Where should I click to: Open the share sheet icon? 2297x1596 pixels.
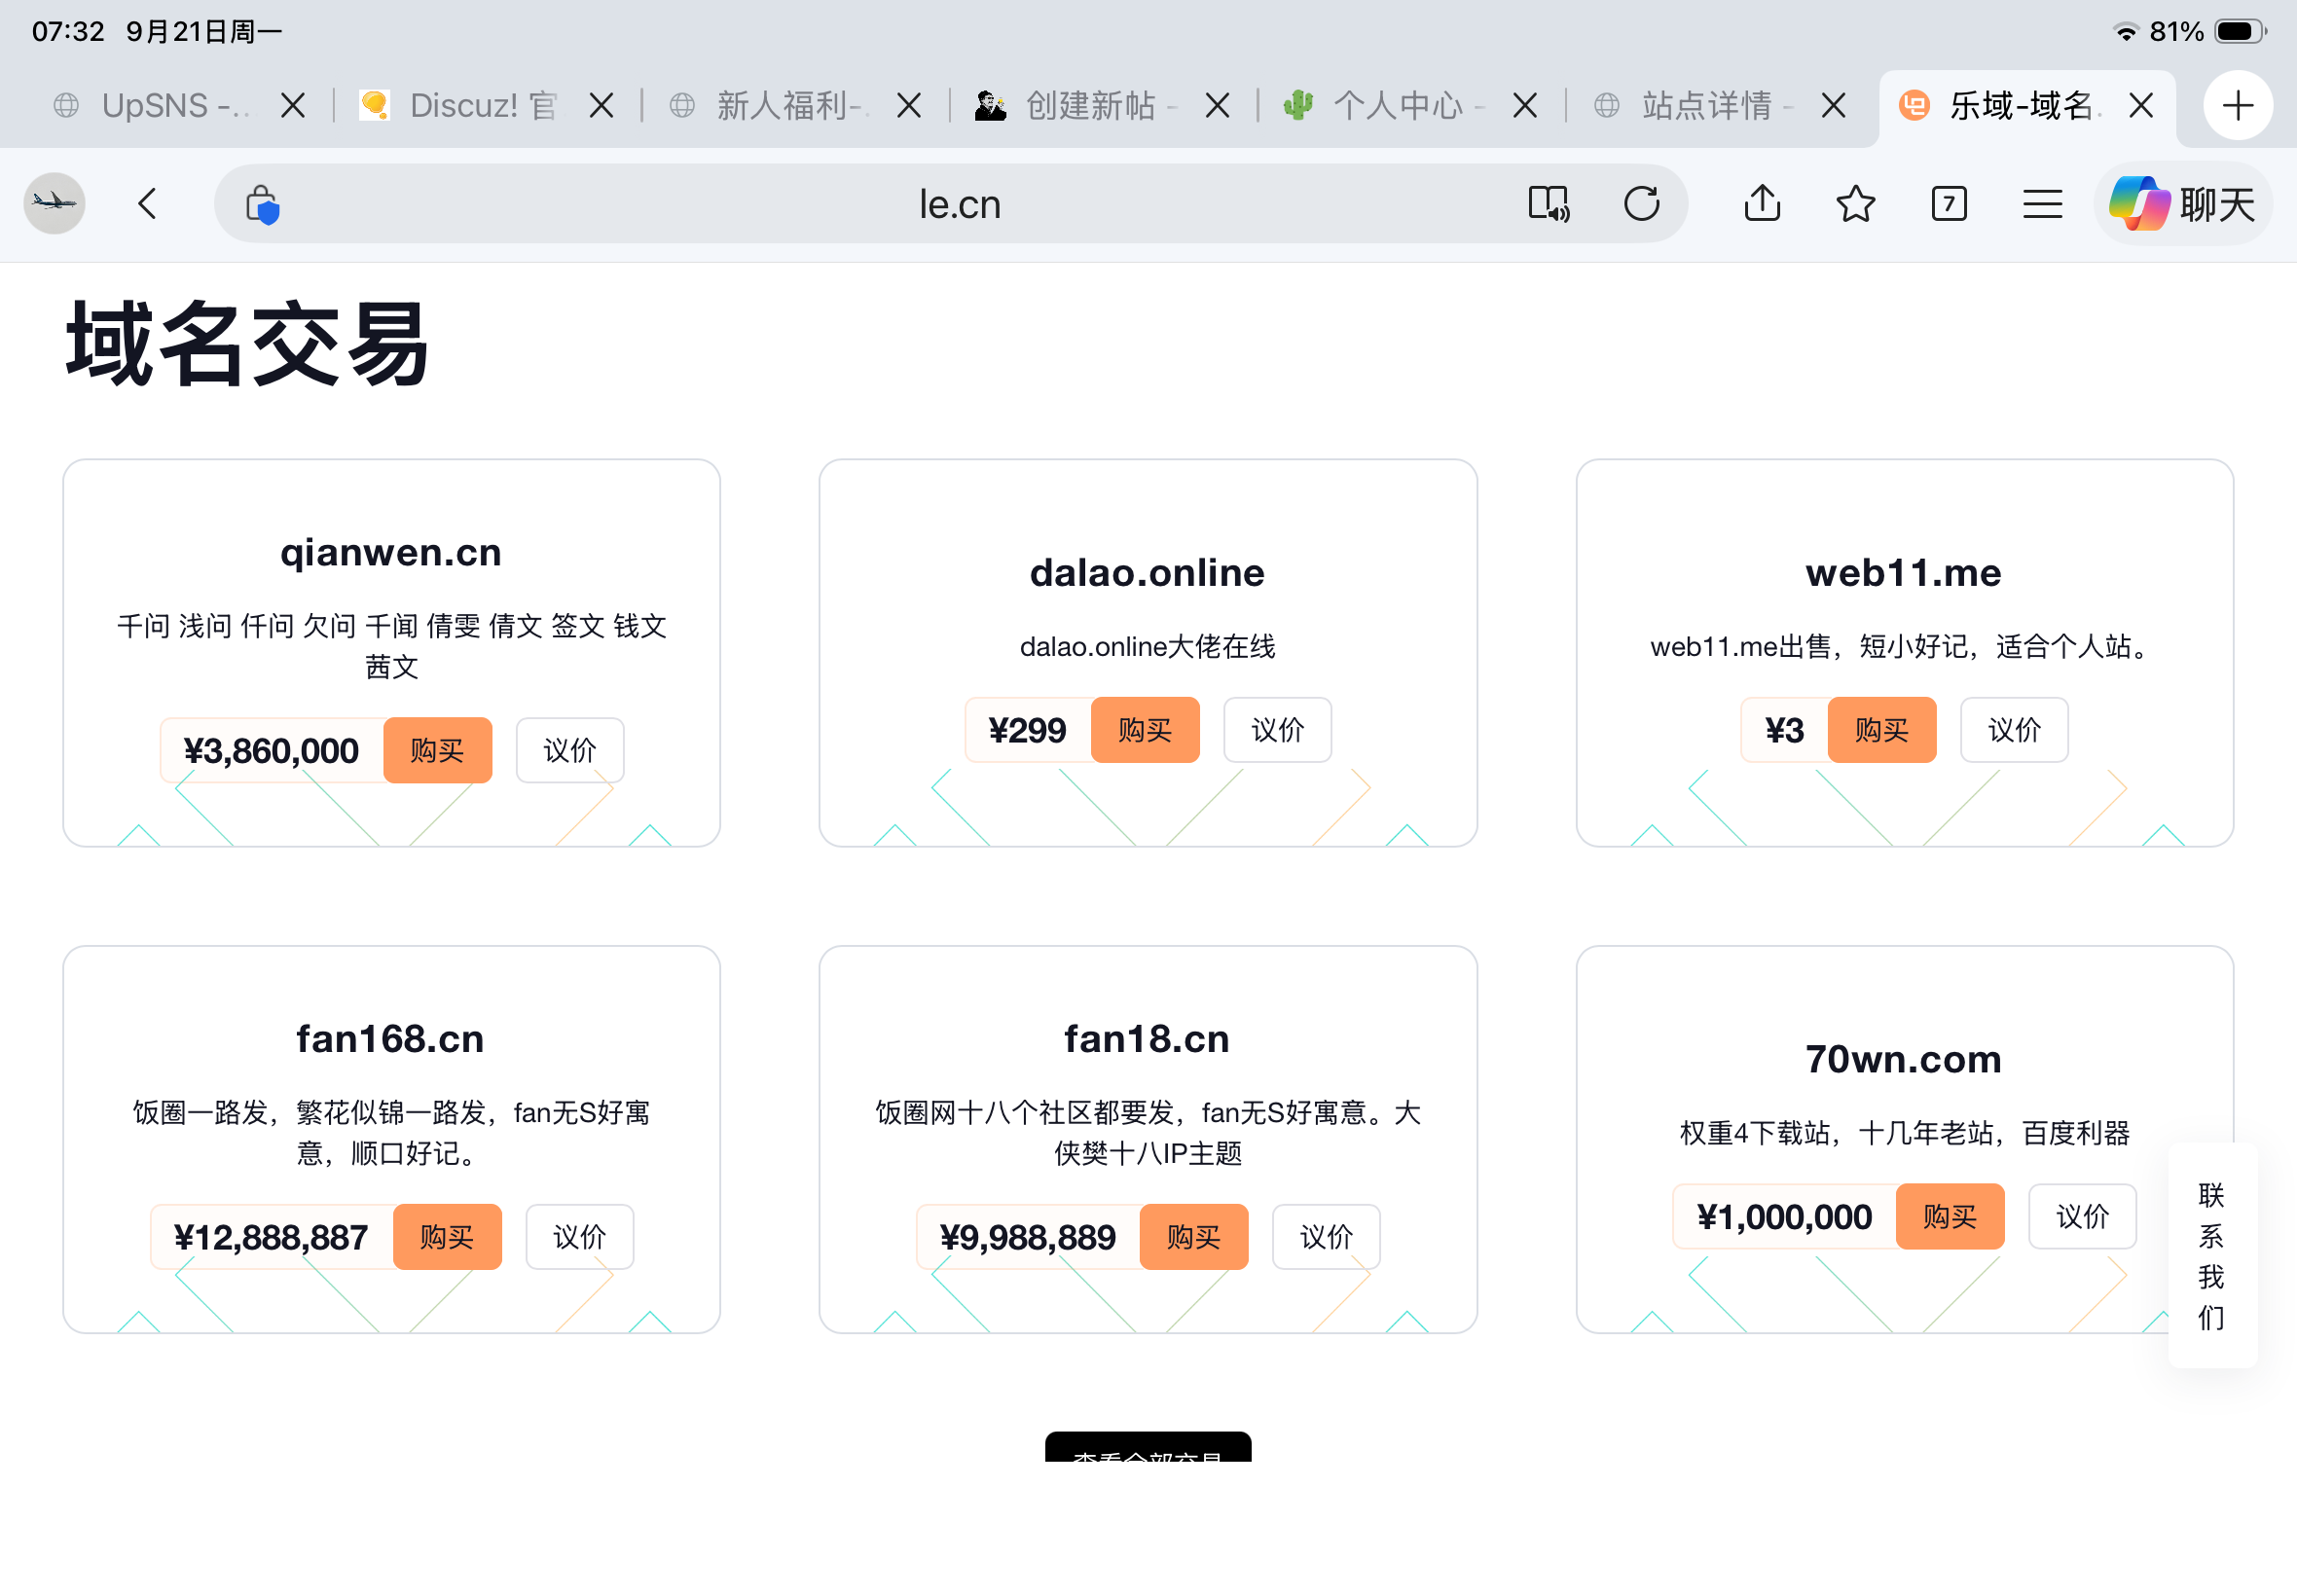[x=1762, y=203]
